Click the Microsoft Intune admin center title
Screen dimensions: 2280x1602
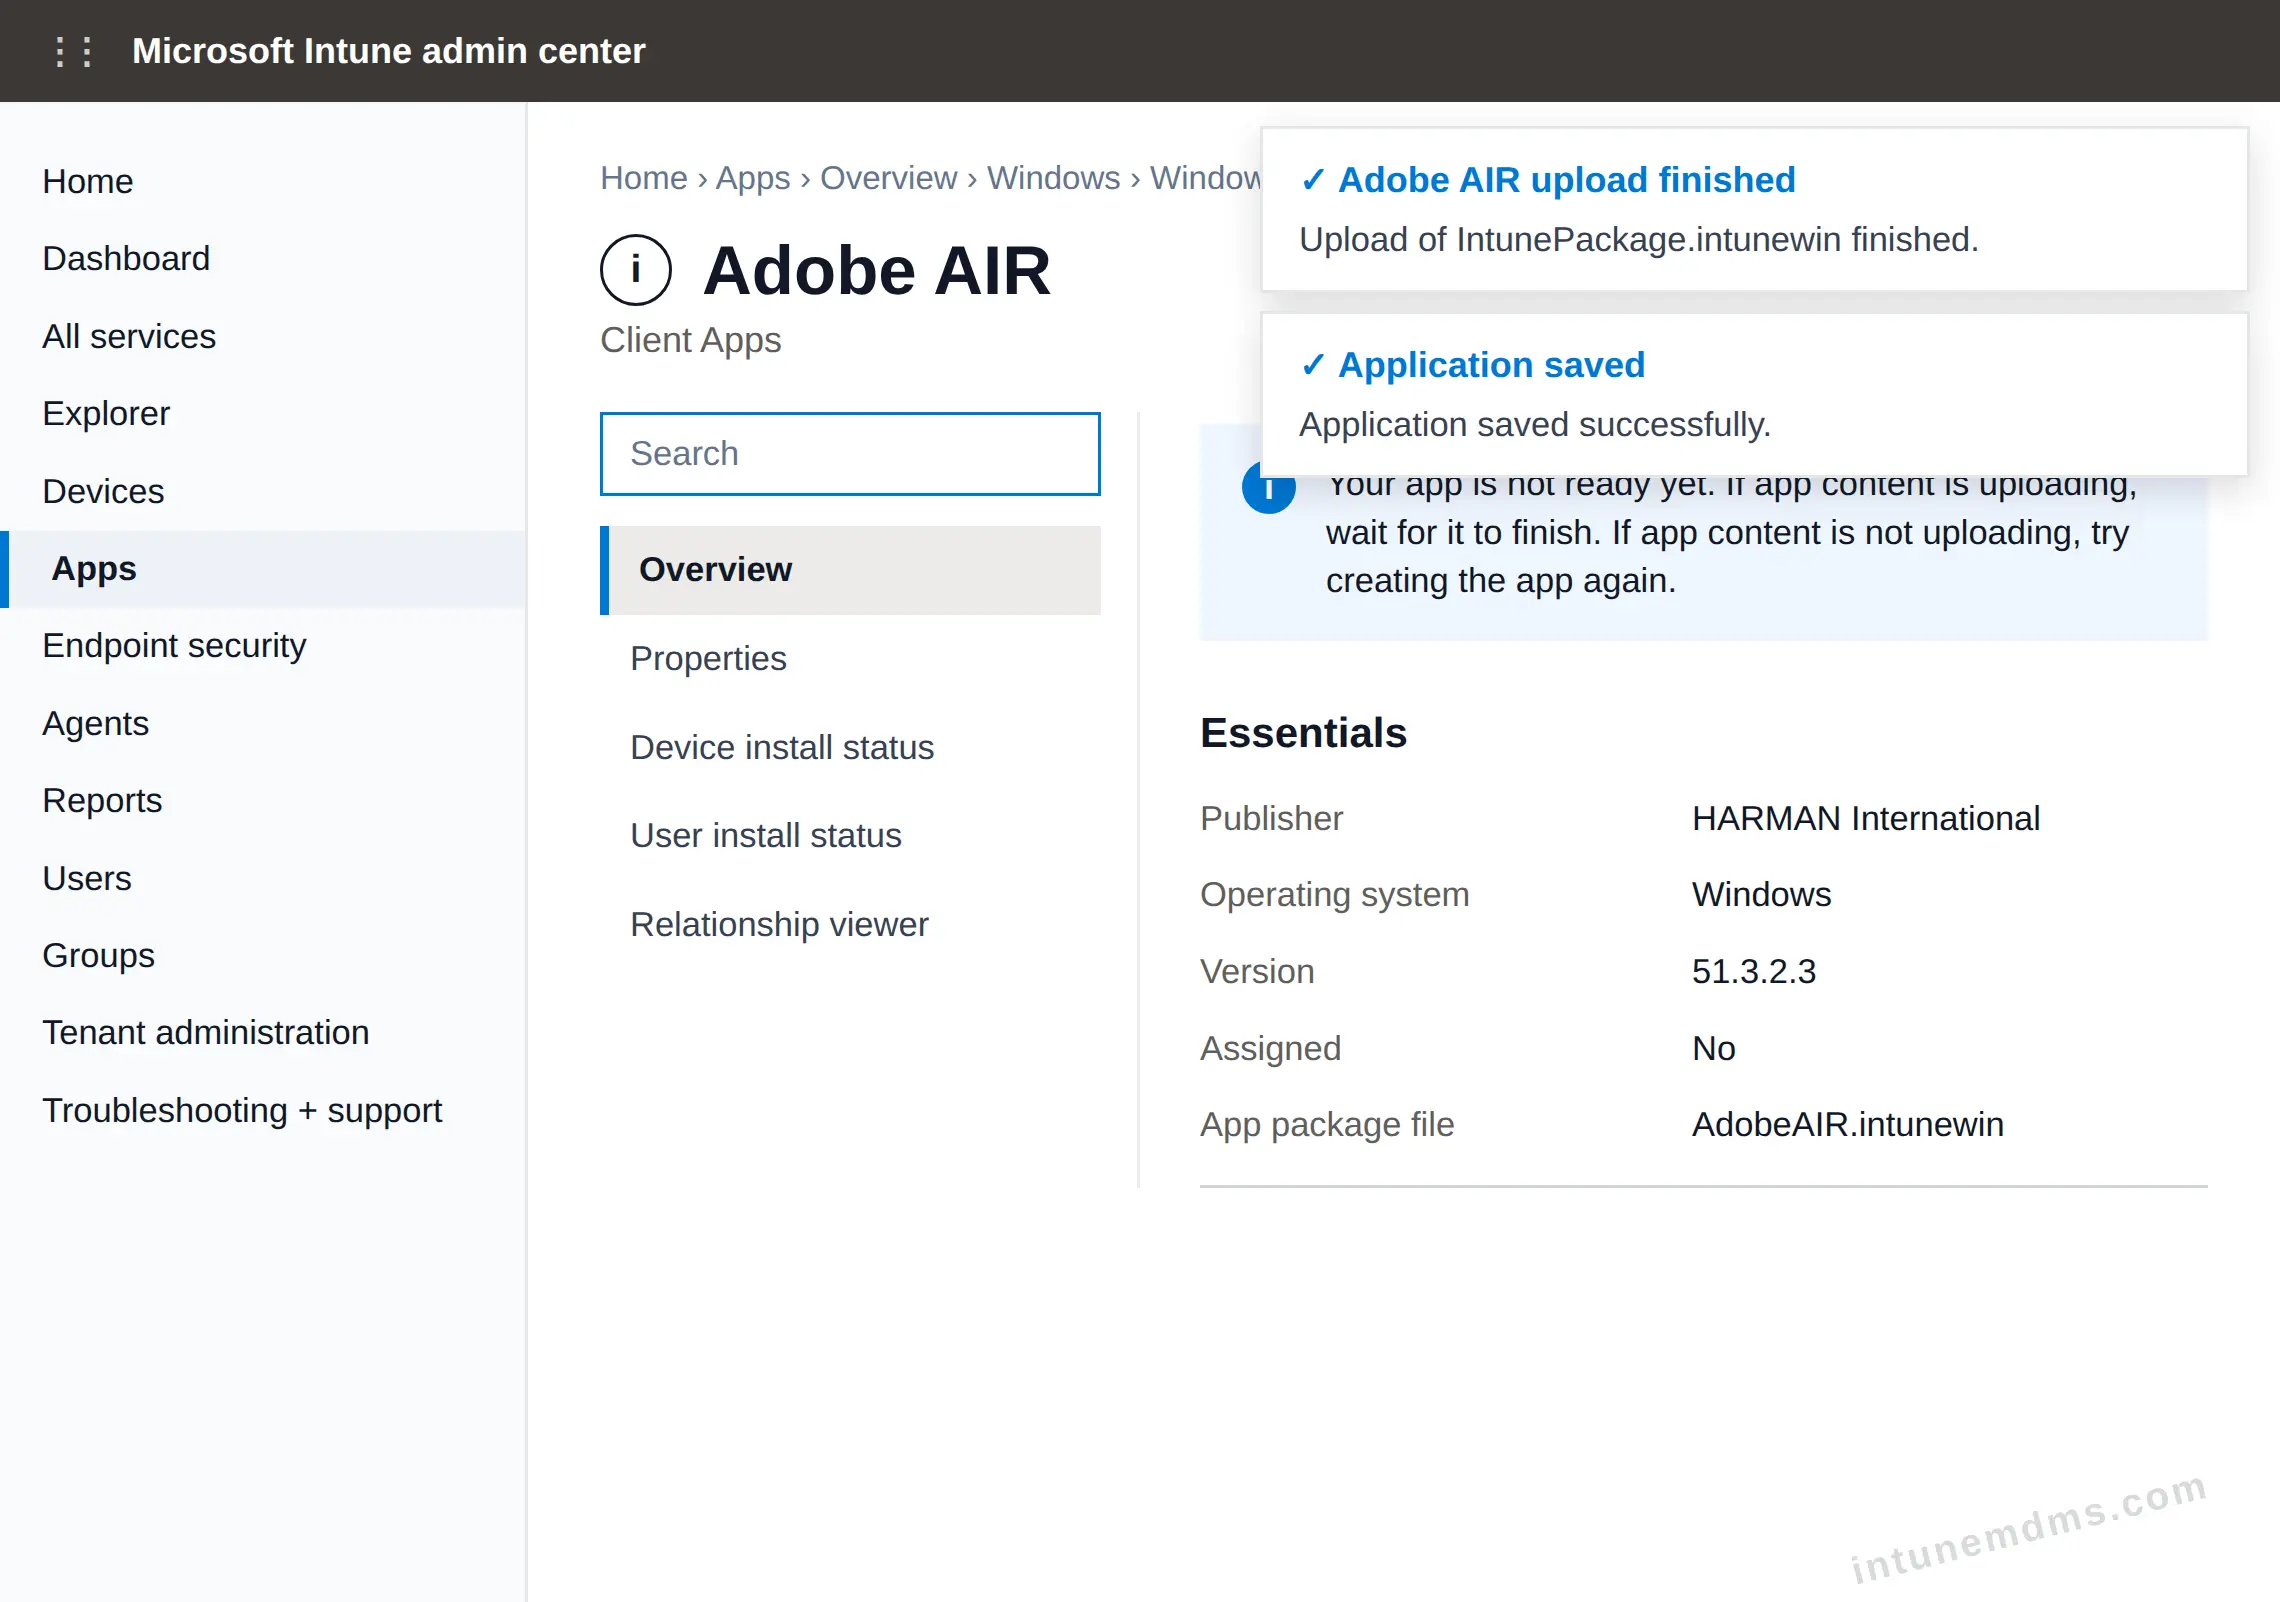pyautogui.click(x=389, y=51)
